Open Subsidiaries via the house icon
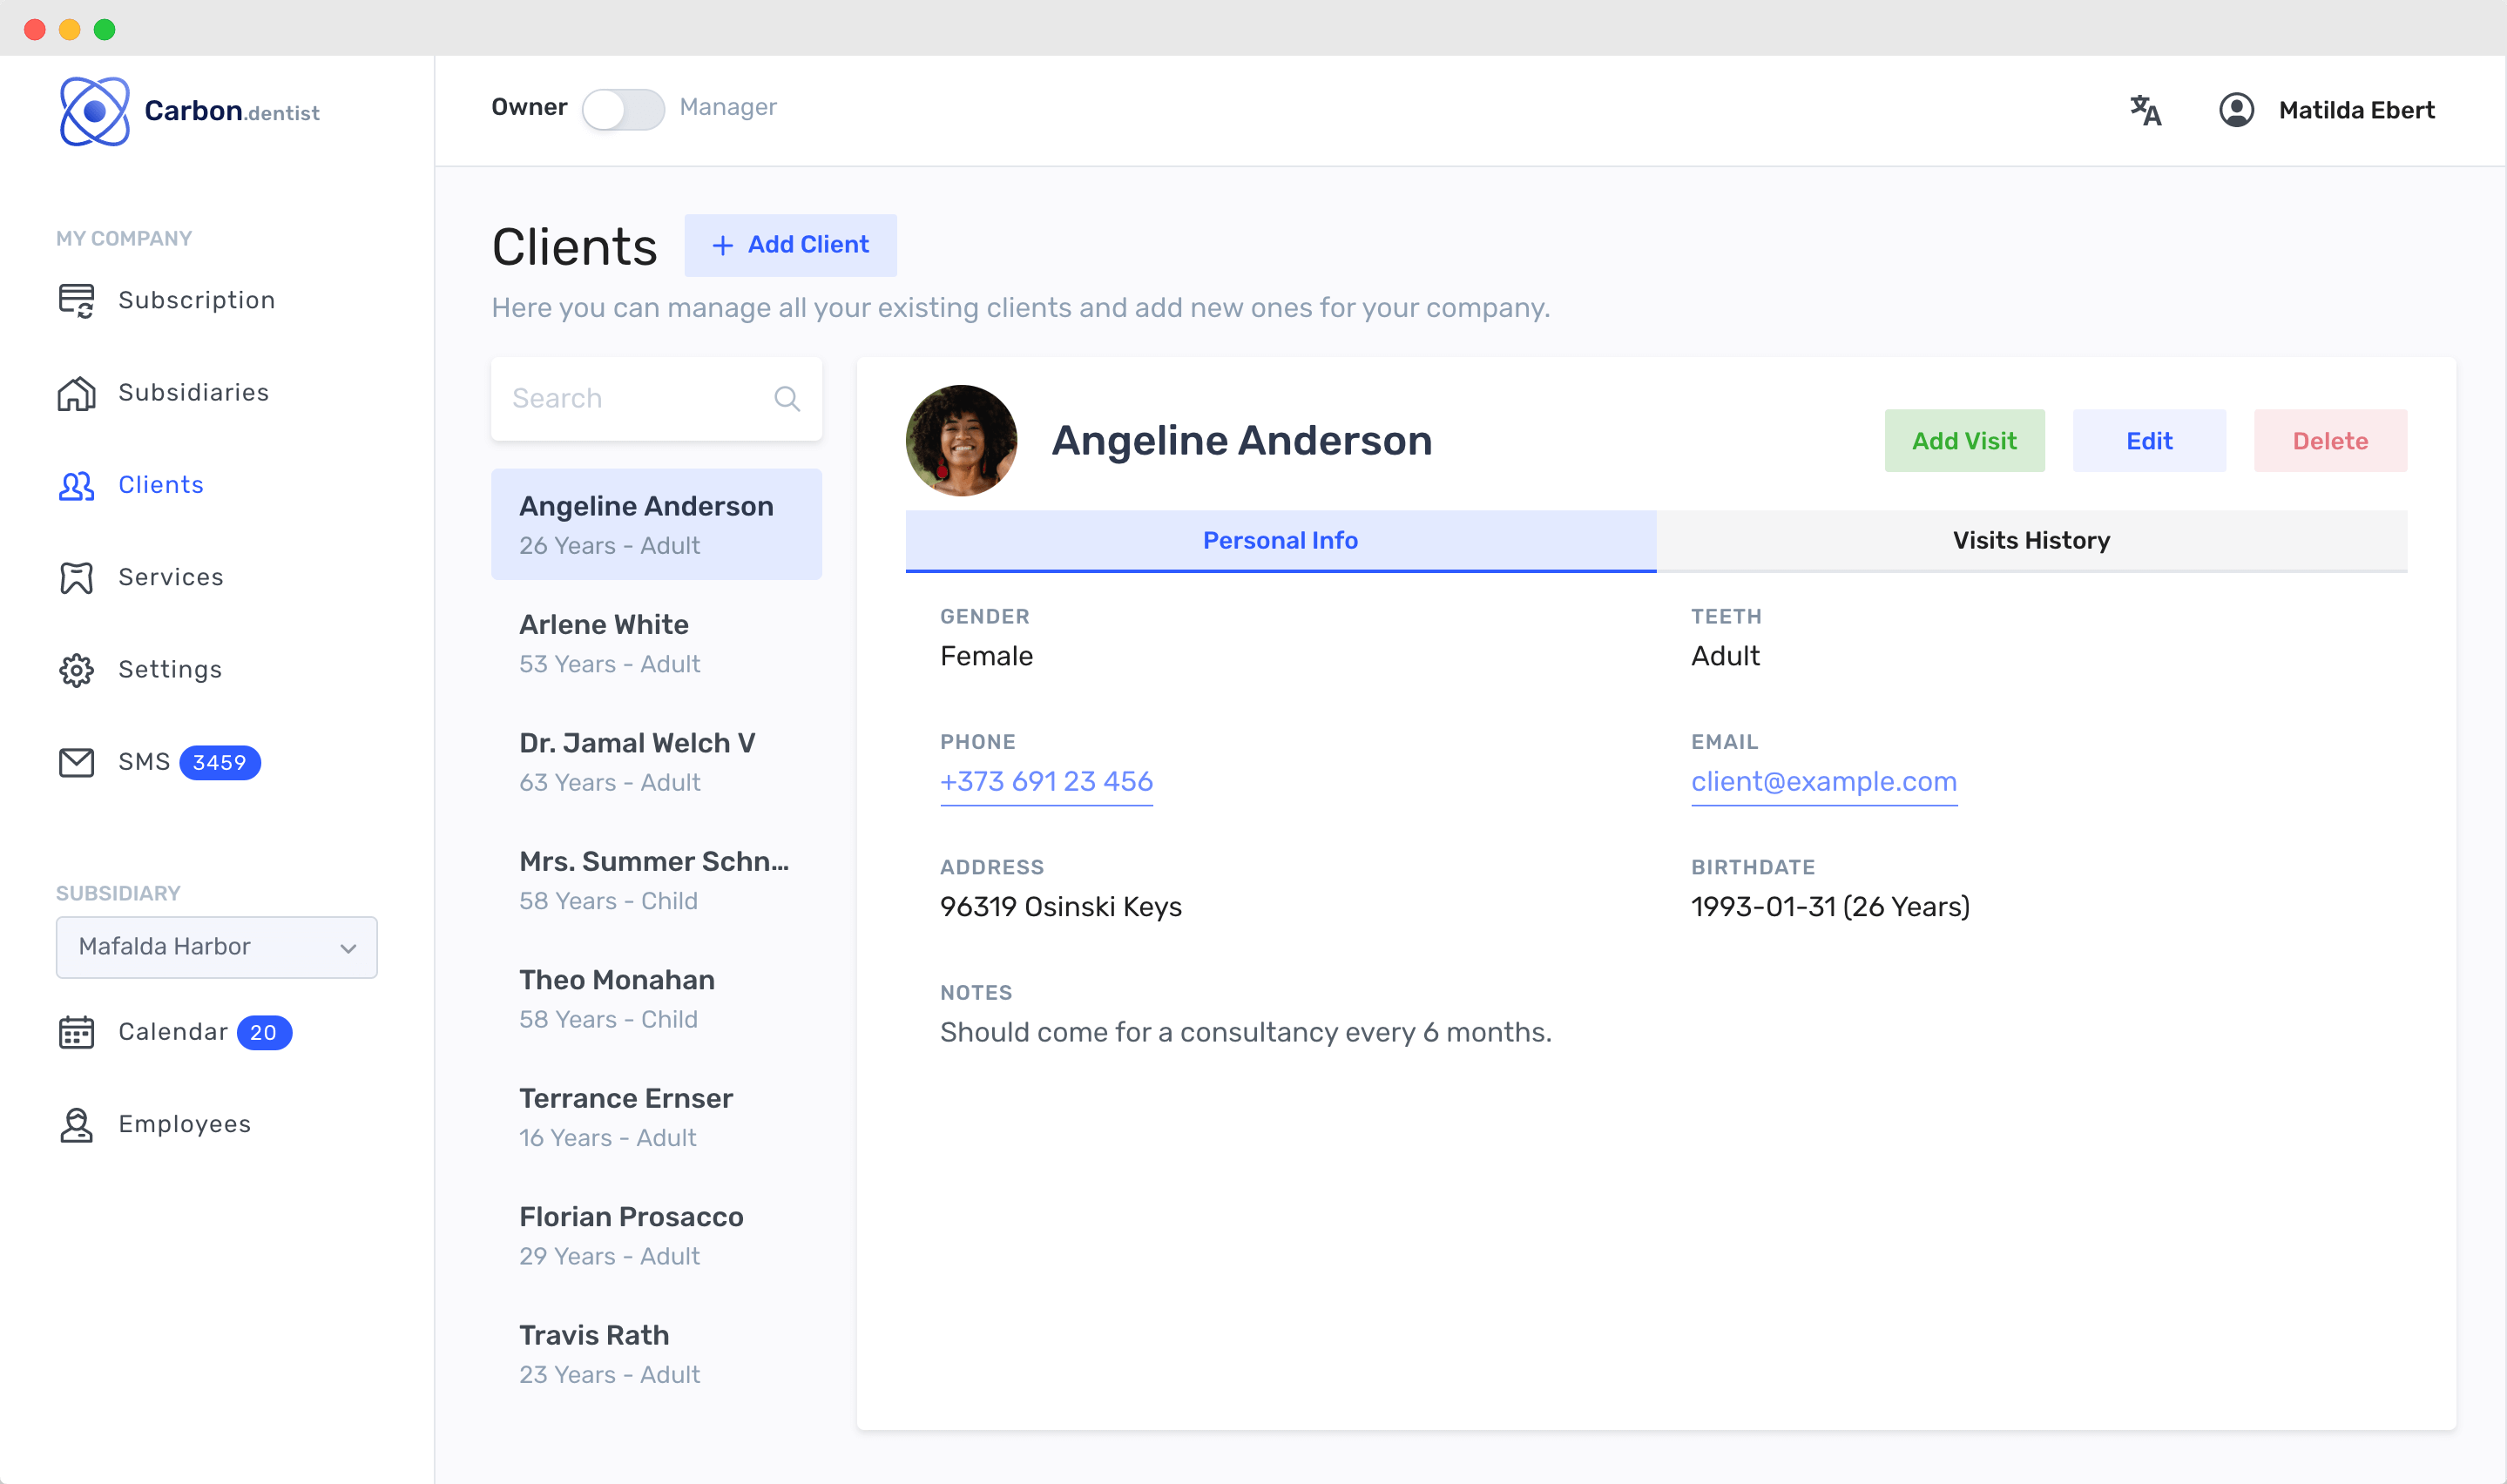The width and height of the screenshot is (2507, 1484). coord(76,393)
